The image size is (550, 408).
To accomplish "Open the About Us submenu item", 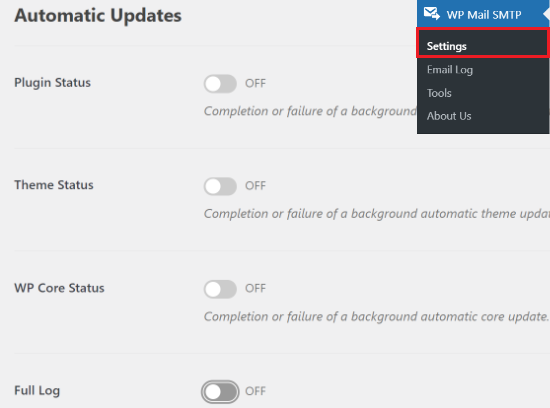I will coord(449,116).
